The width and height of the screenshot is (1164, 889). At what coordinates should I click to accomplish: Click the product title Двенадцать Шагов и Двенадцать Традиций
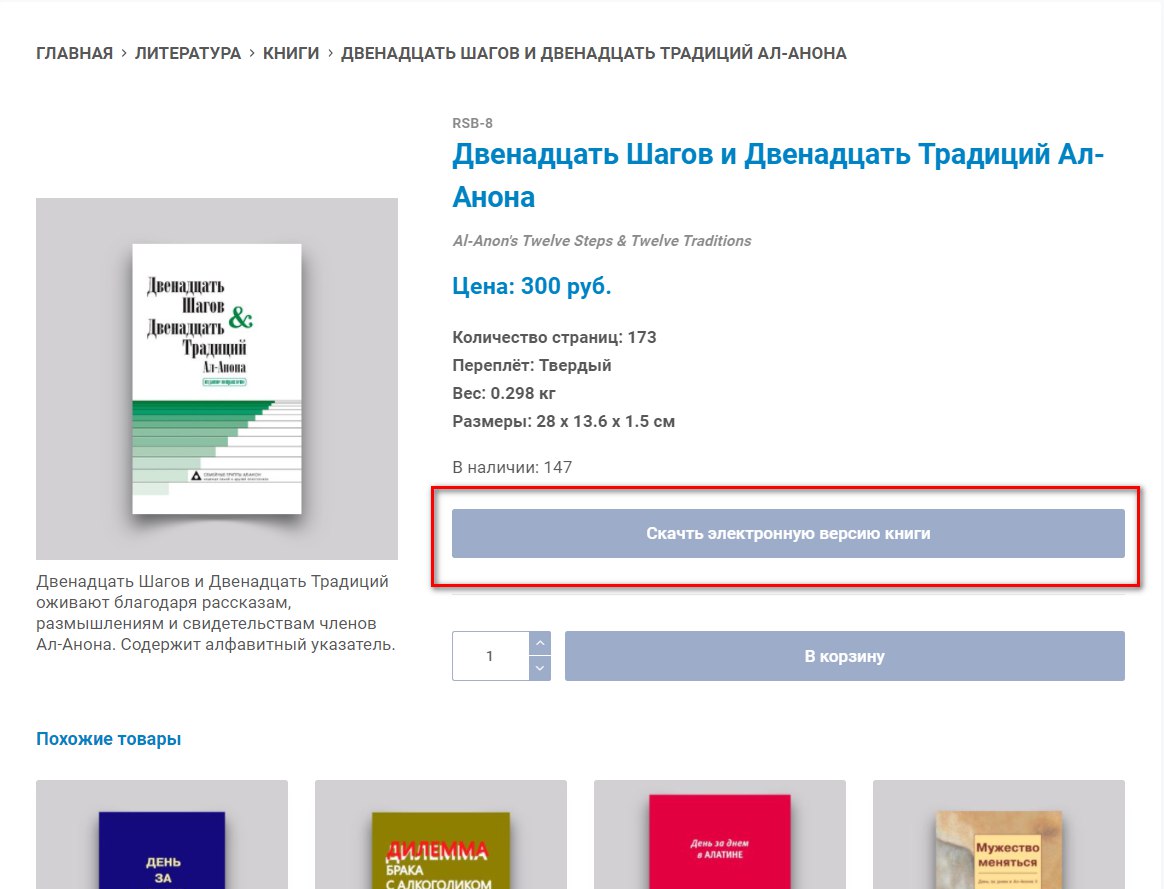pos(778,176)
